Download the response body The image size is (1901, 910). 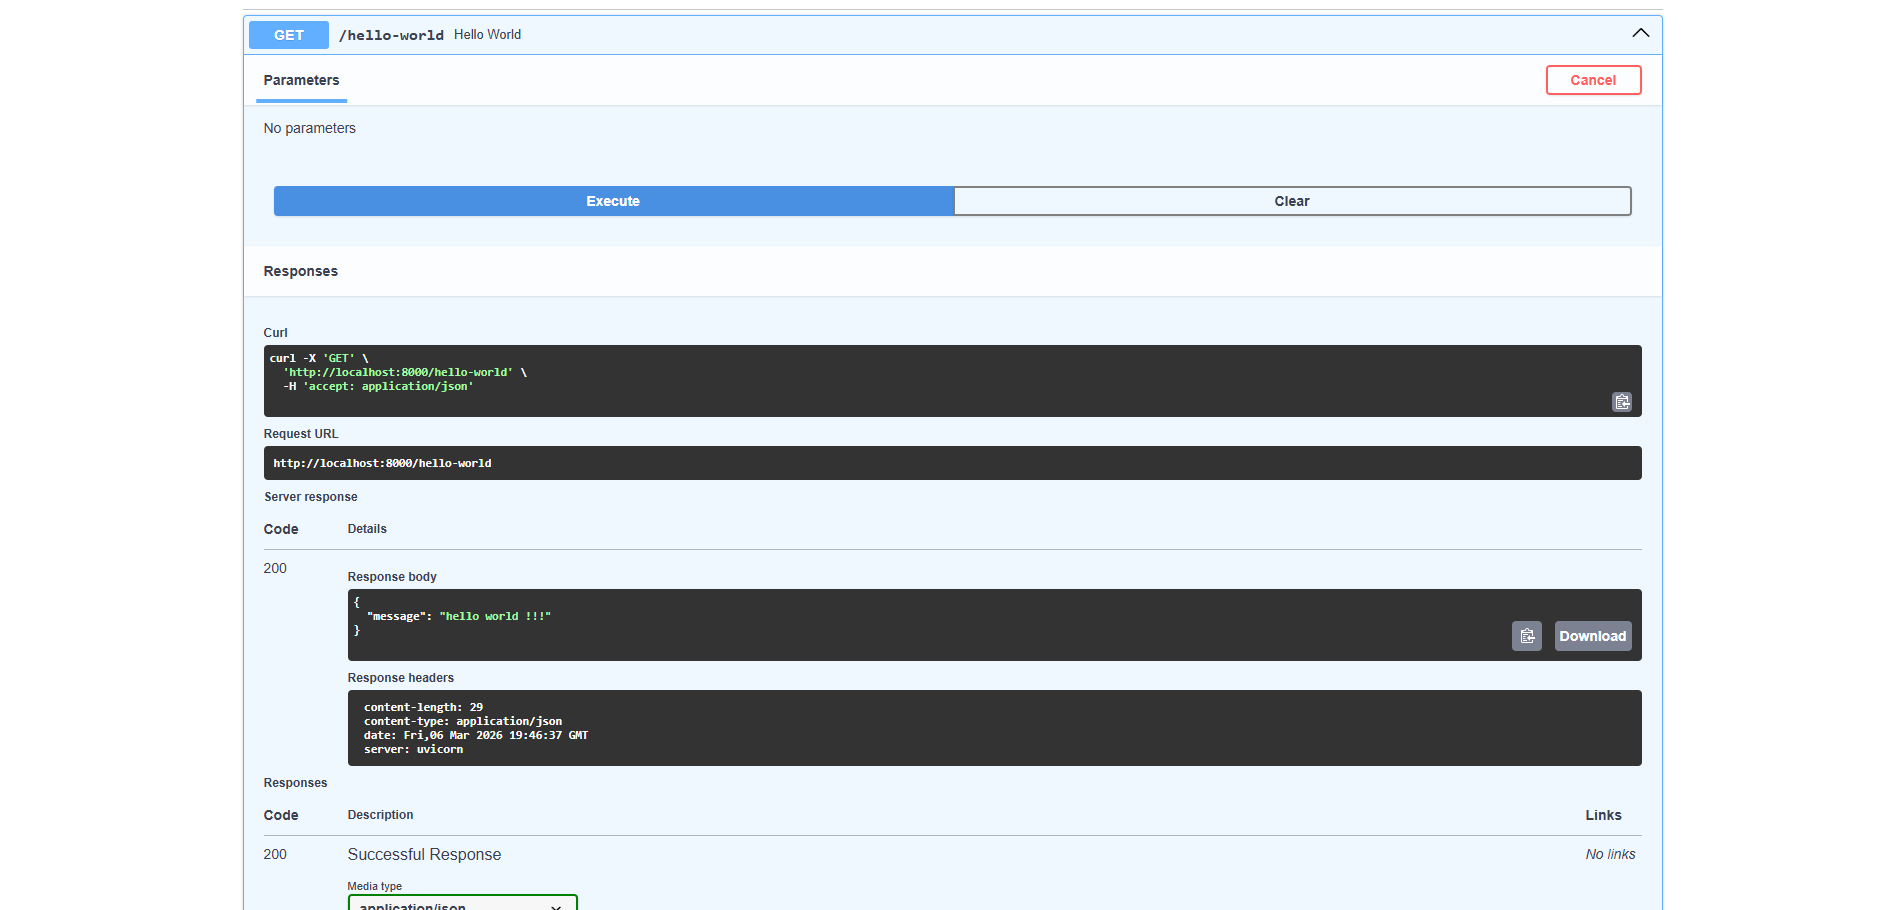pyautogui.click(x=1593, y=636)
